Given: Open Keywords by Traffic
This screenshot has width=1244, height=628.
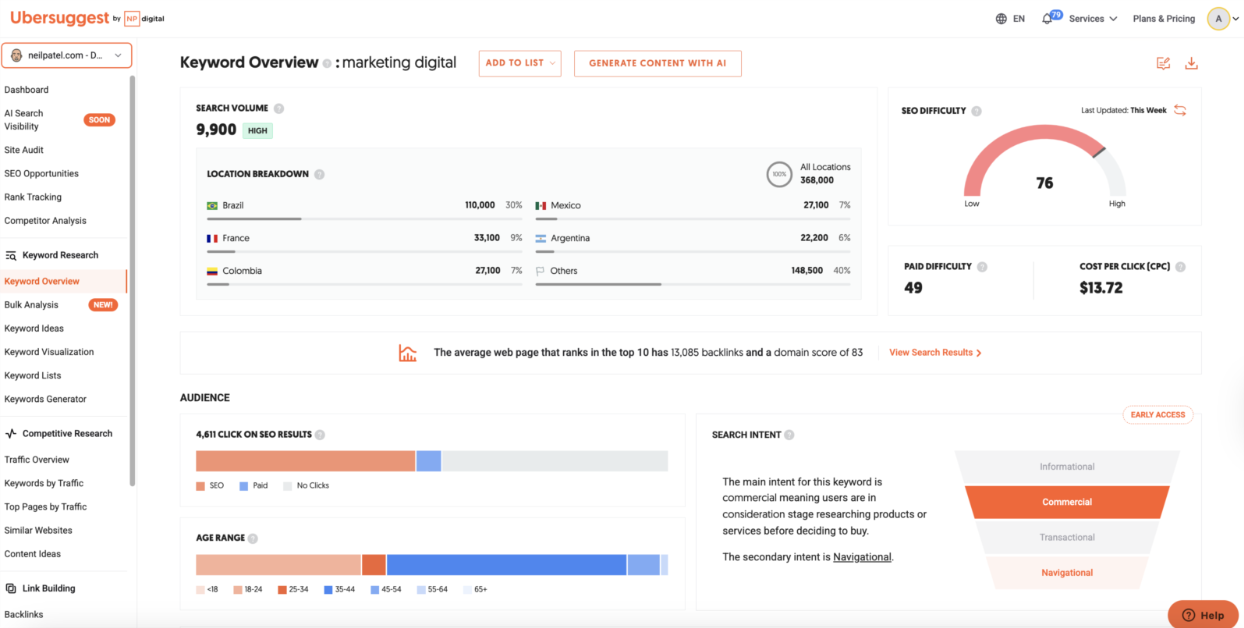Looking at the screenshot, I should pos(44,483).
